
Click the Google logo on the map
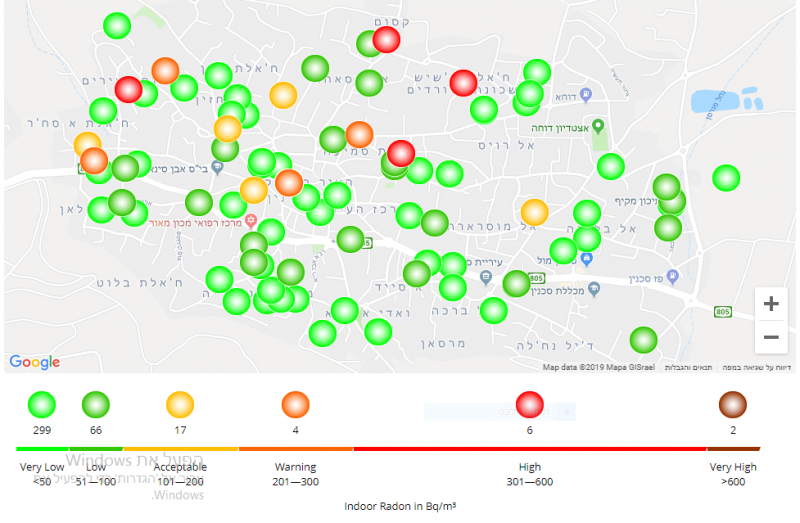pos(35,362)
